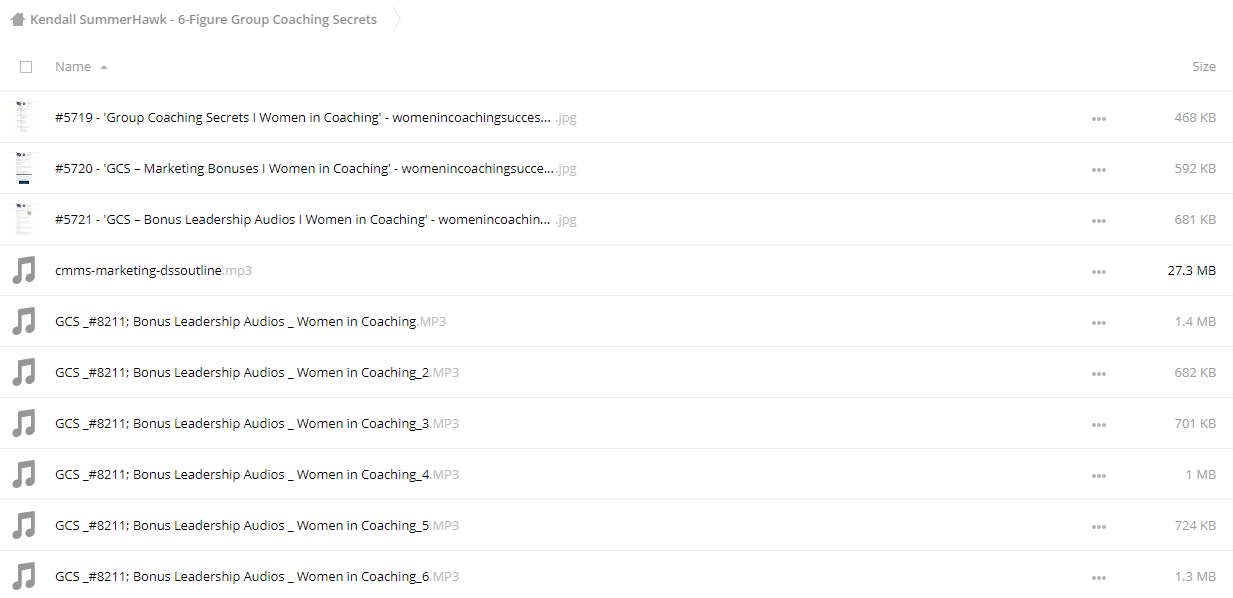Open more-actions menu for #5721 jpg row
The height and width of the screenshot is (598, 1233).
click(x=1099, y=220)
